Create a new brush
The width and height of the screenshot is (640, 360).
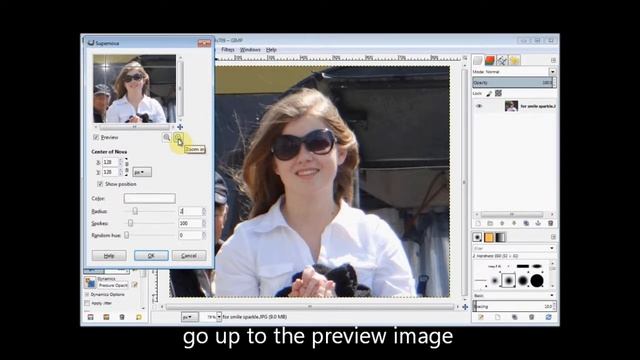point(498,317)
